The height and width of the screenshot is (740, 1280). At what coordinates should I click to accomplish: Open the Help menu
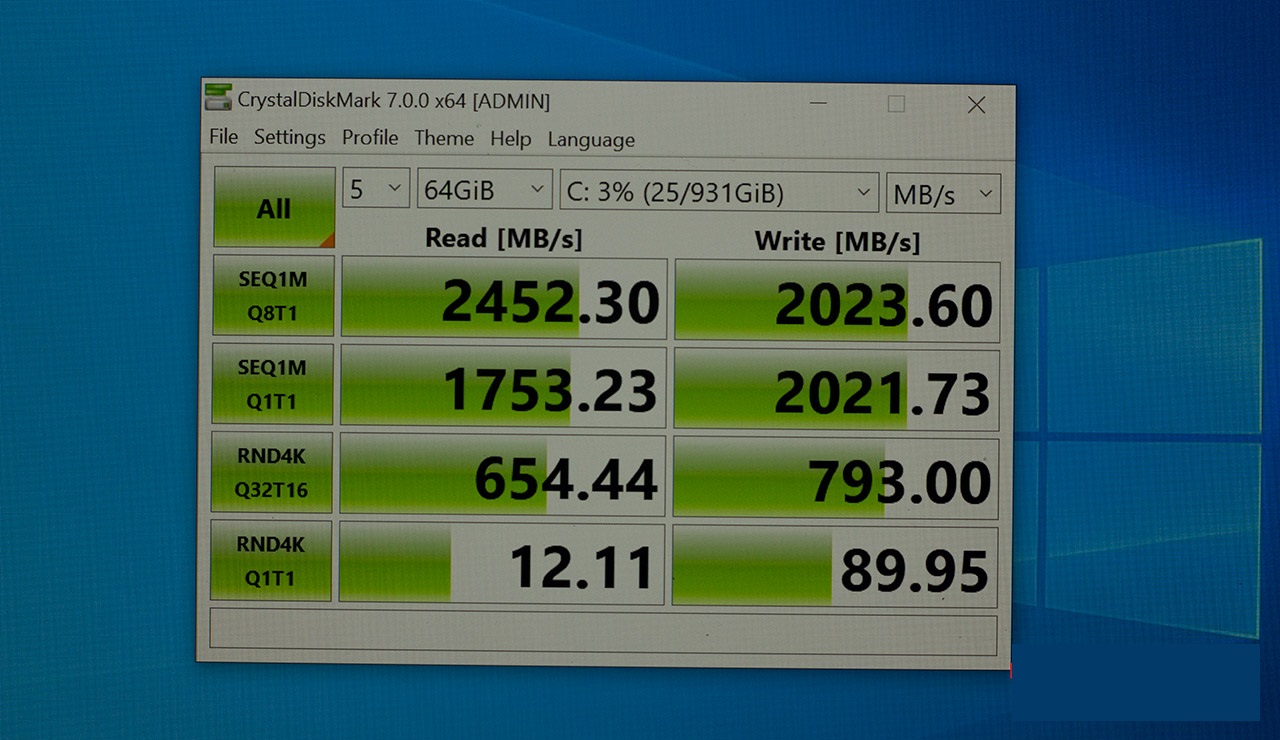pos(511,139)
